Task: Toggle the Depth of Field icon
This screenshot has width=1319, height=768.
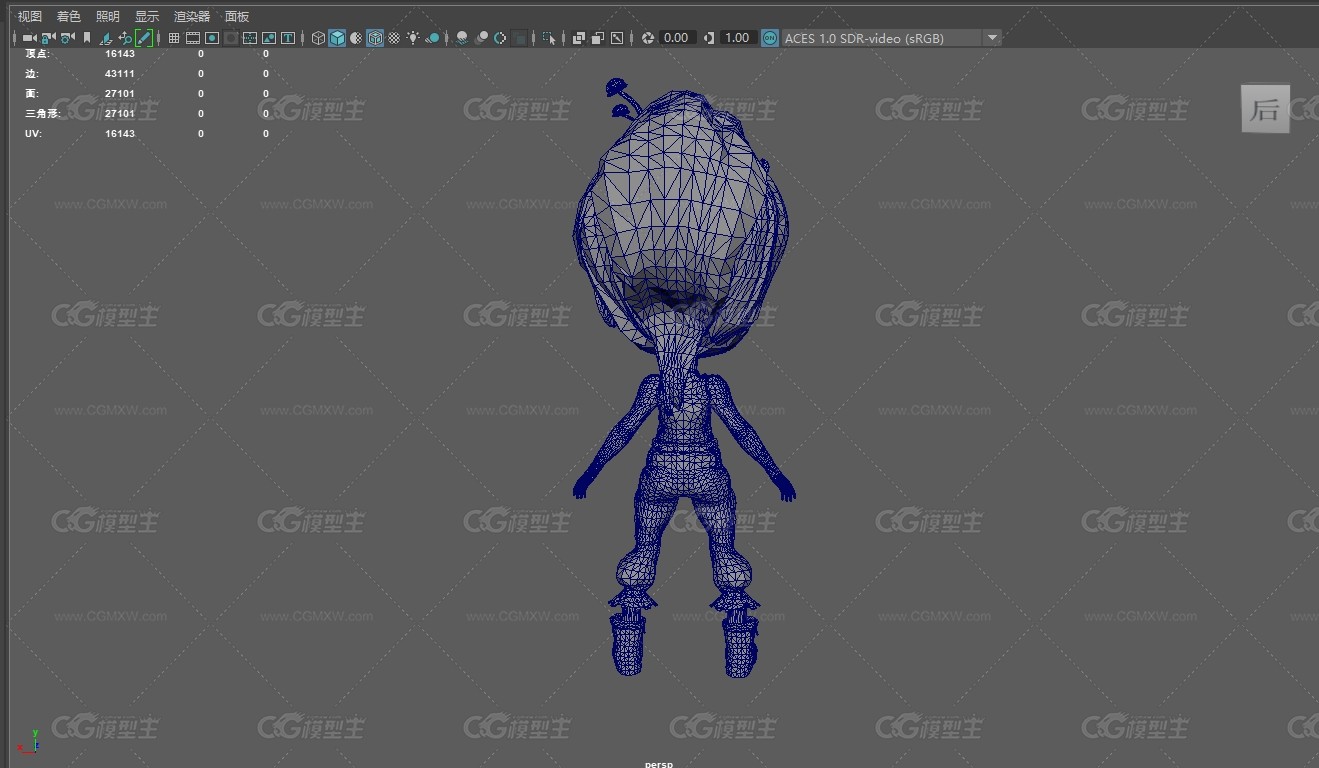Action: tap(519, 38)
